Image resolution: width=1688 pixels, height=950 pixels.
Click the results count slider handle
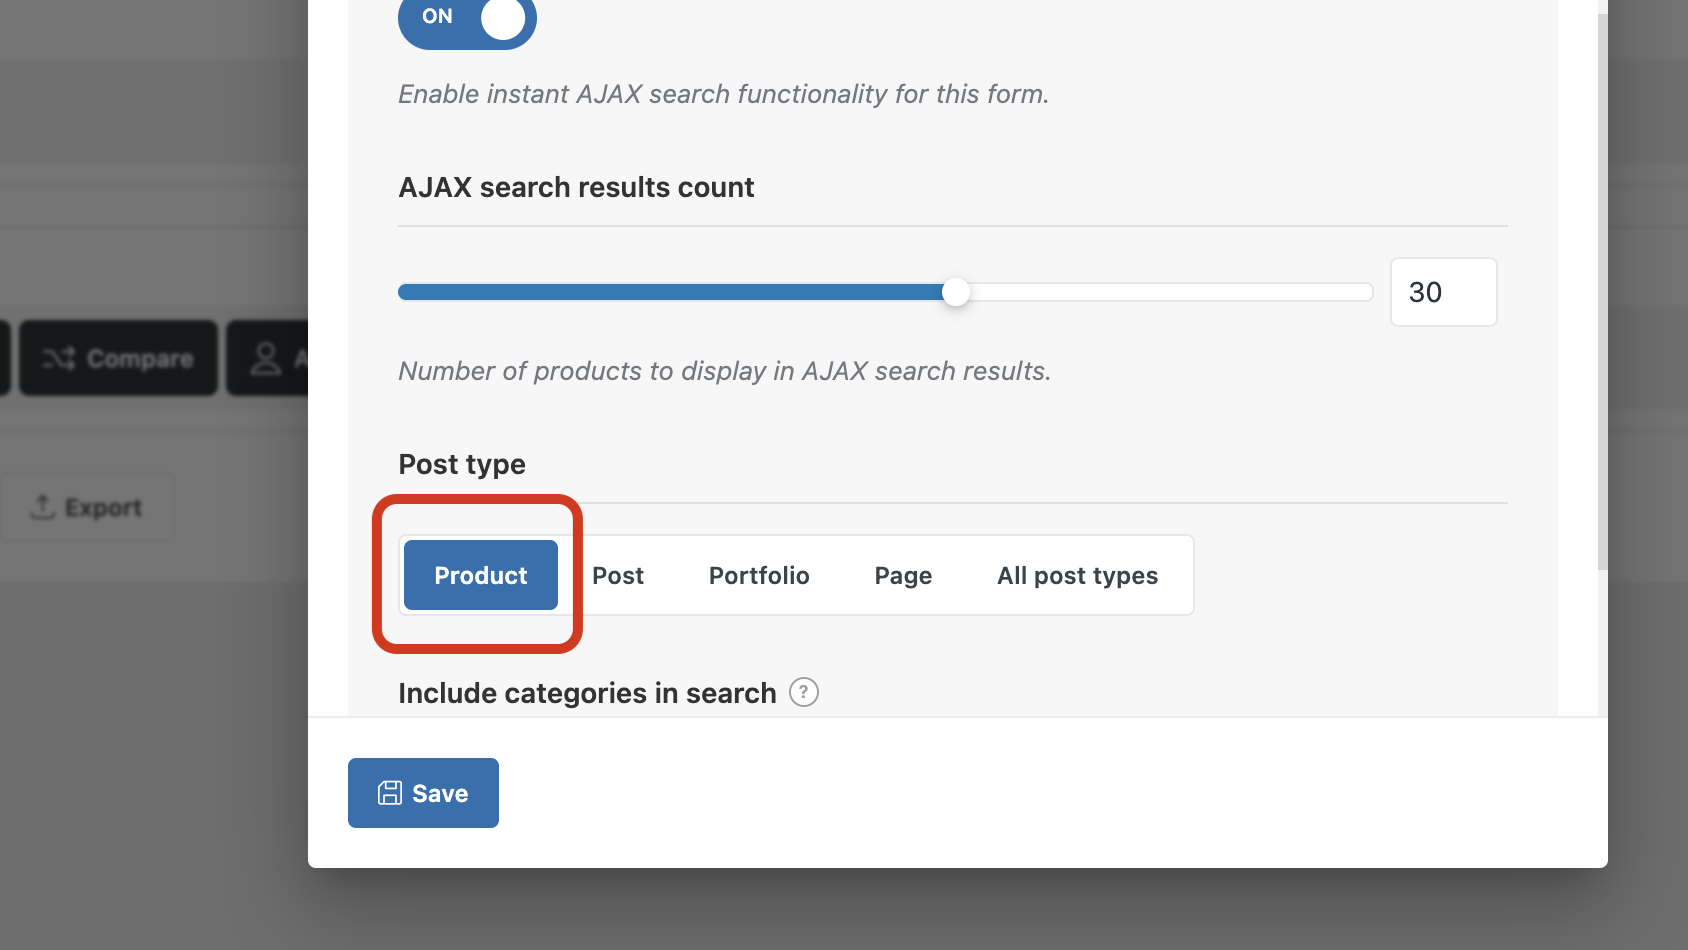pyautogui.click(x=956, y=292)
